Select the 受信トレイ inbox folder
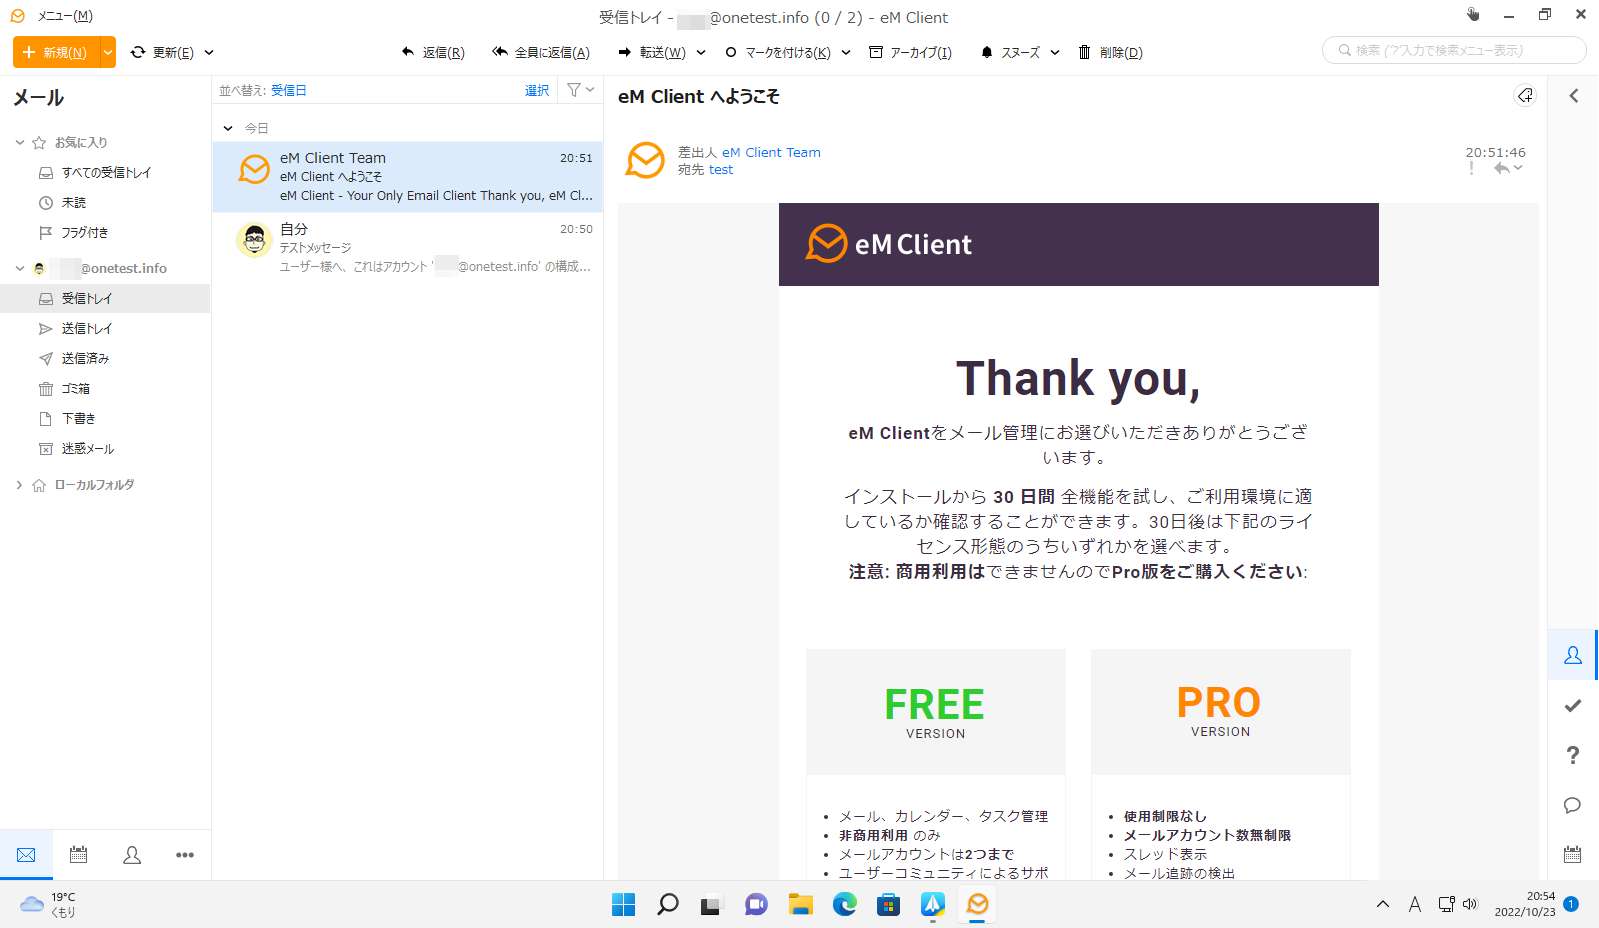Screen dimensions: 1599x928 [x=106, y=298]
